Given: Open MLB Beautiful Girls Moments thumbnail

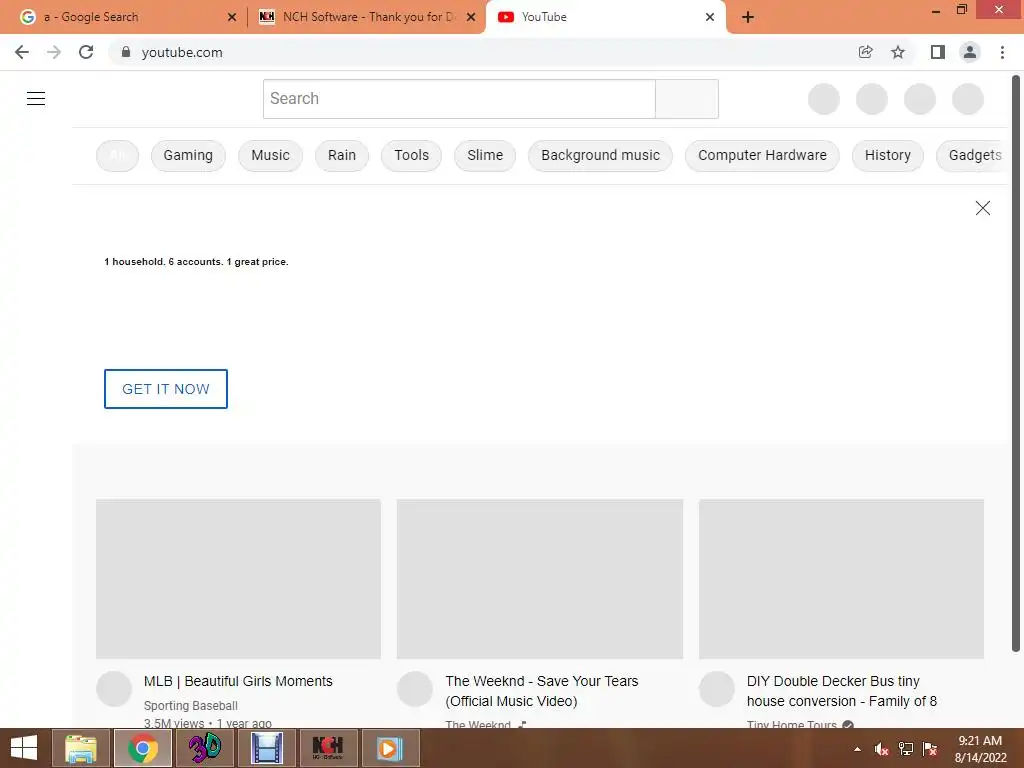Looking at the screenshot, I should tap(238, 579).
